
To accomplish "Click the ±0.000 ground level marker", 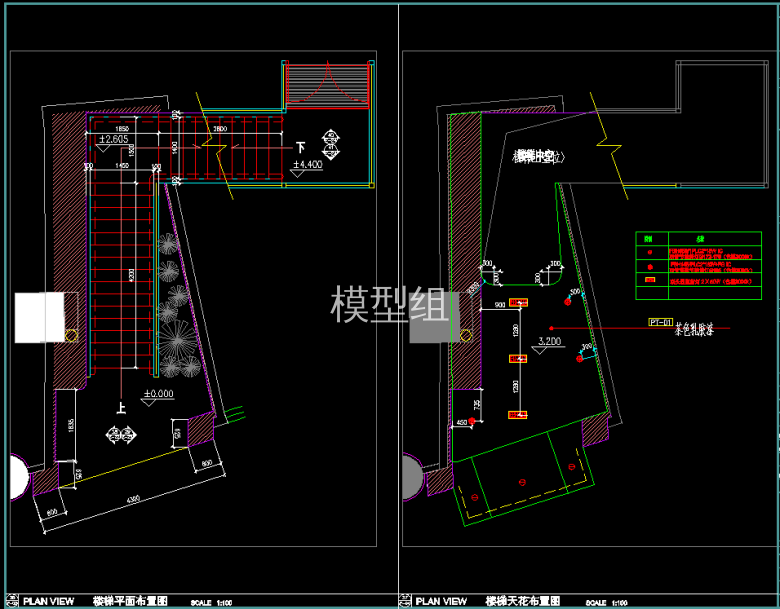I will 158,394.
